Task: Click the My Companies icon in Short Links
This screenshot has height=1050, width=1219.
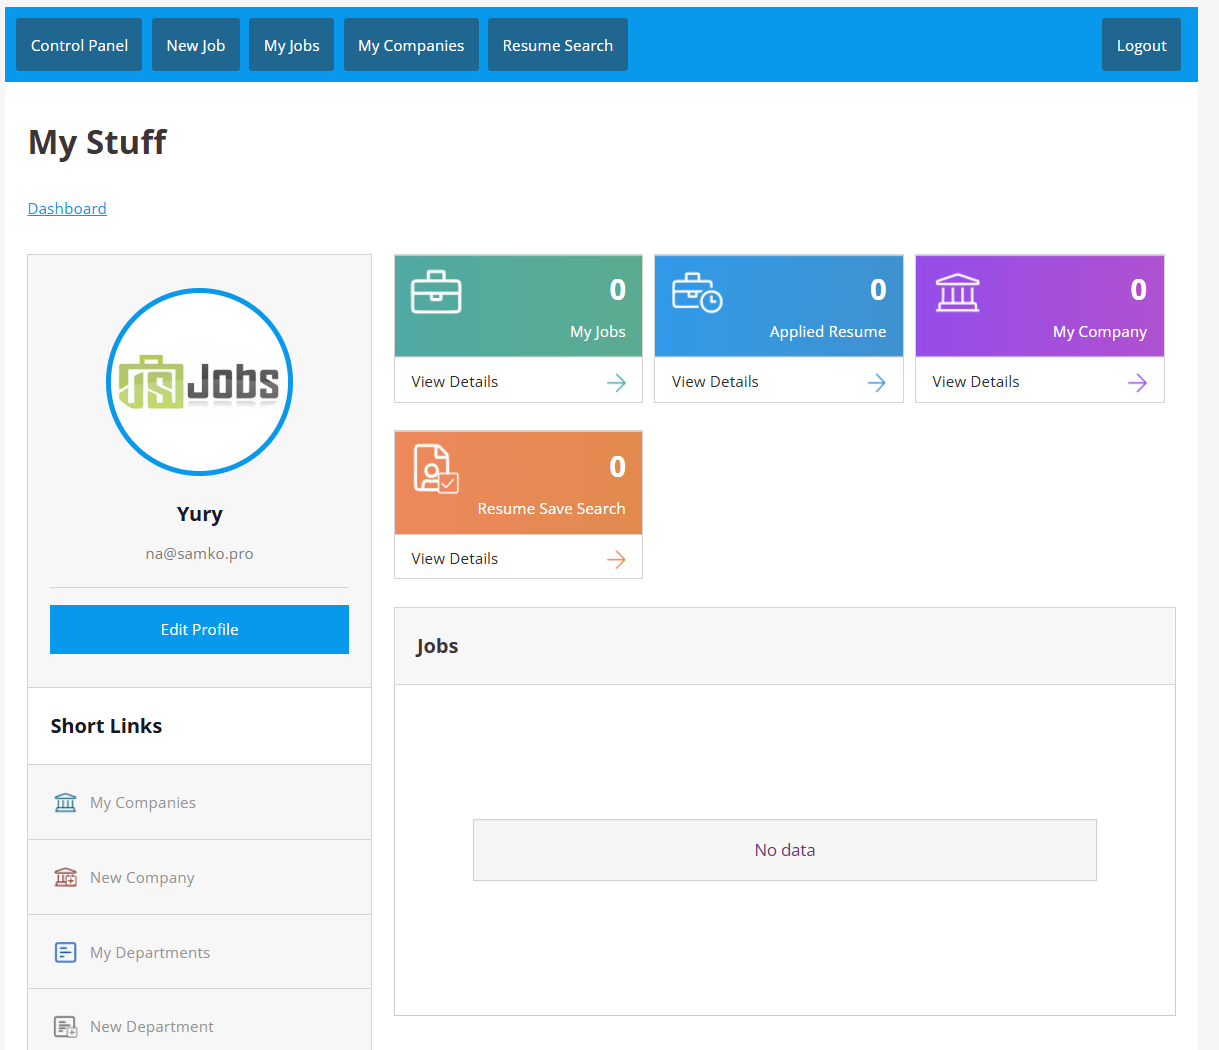Action: [66, 803]
